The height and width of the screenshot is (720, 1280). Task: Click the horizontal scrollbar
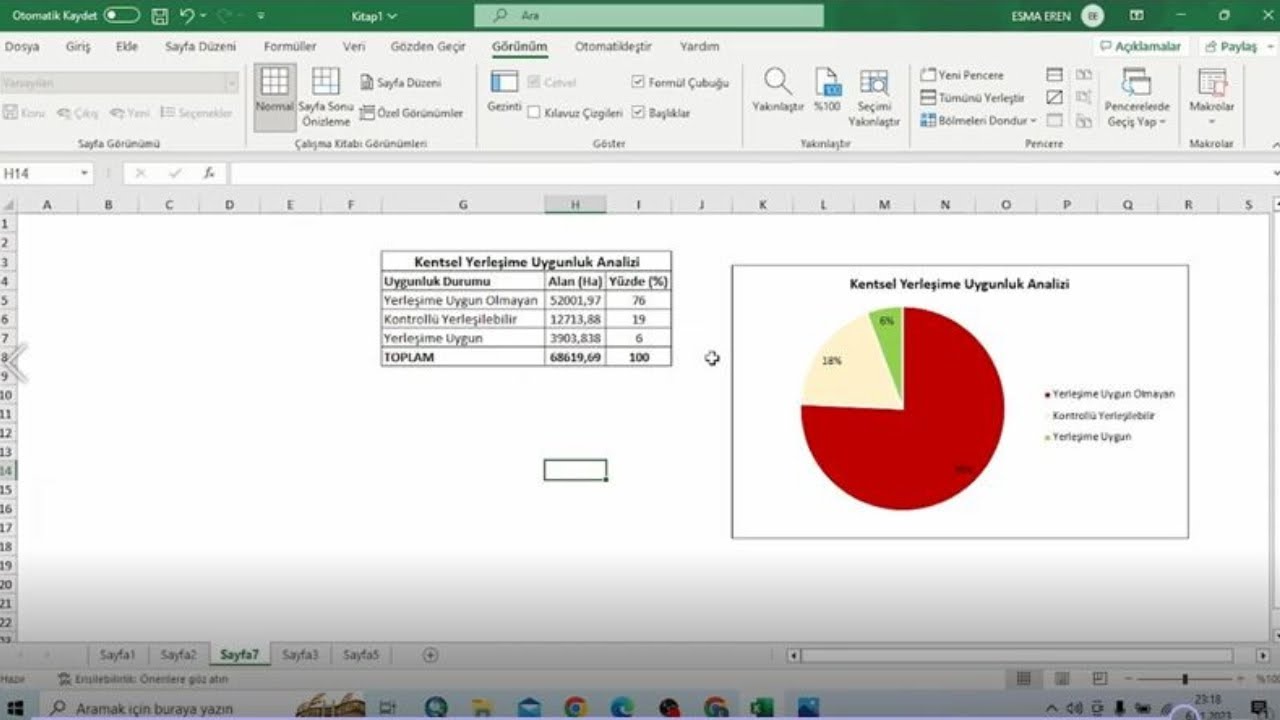click(x=1015, y=655)
